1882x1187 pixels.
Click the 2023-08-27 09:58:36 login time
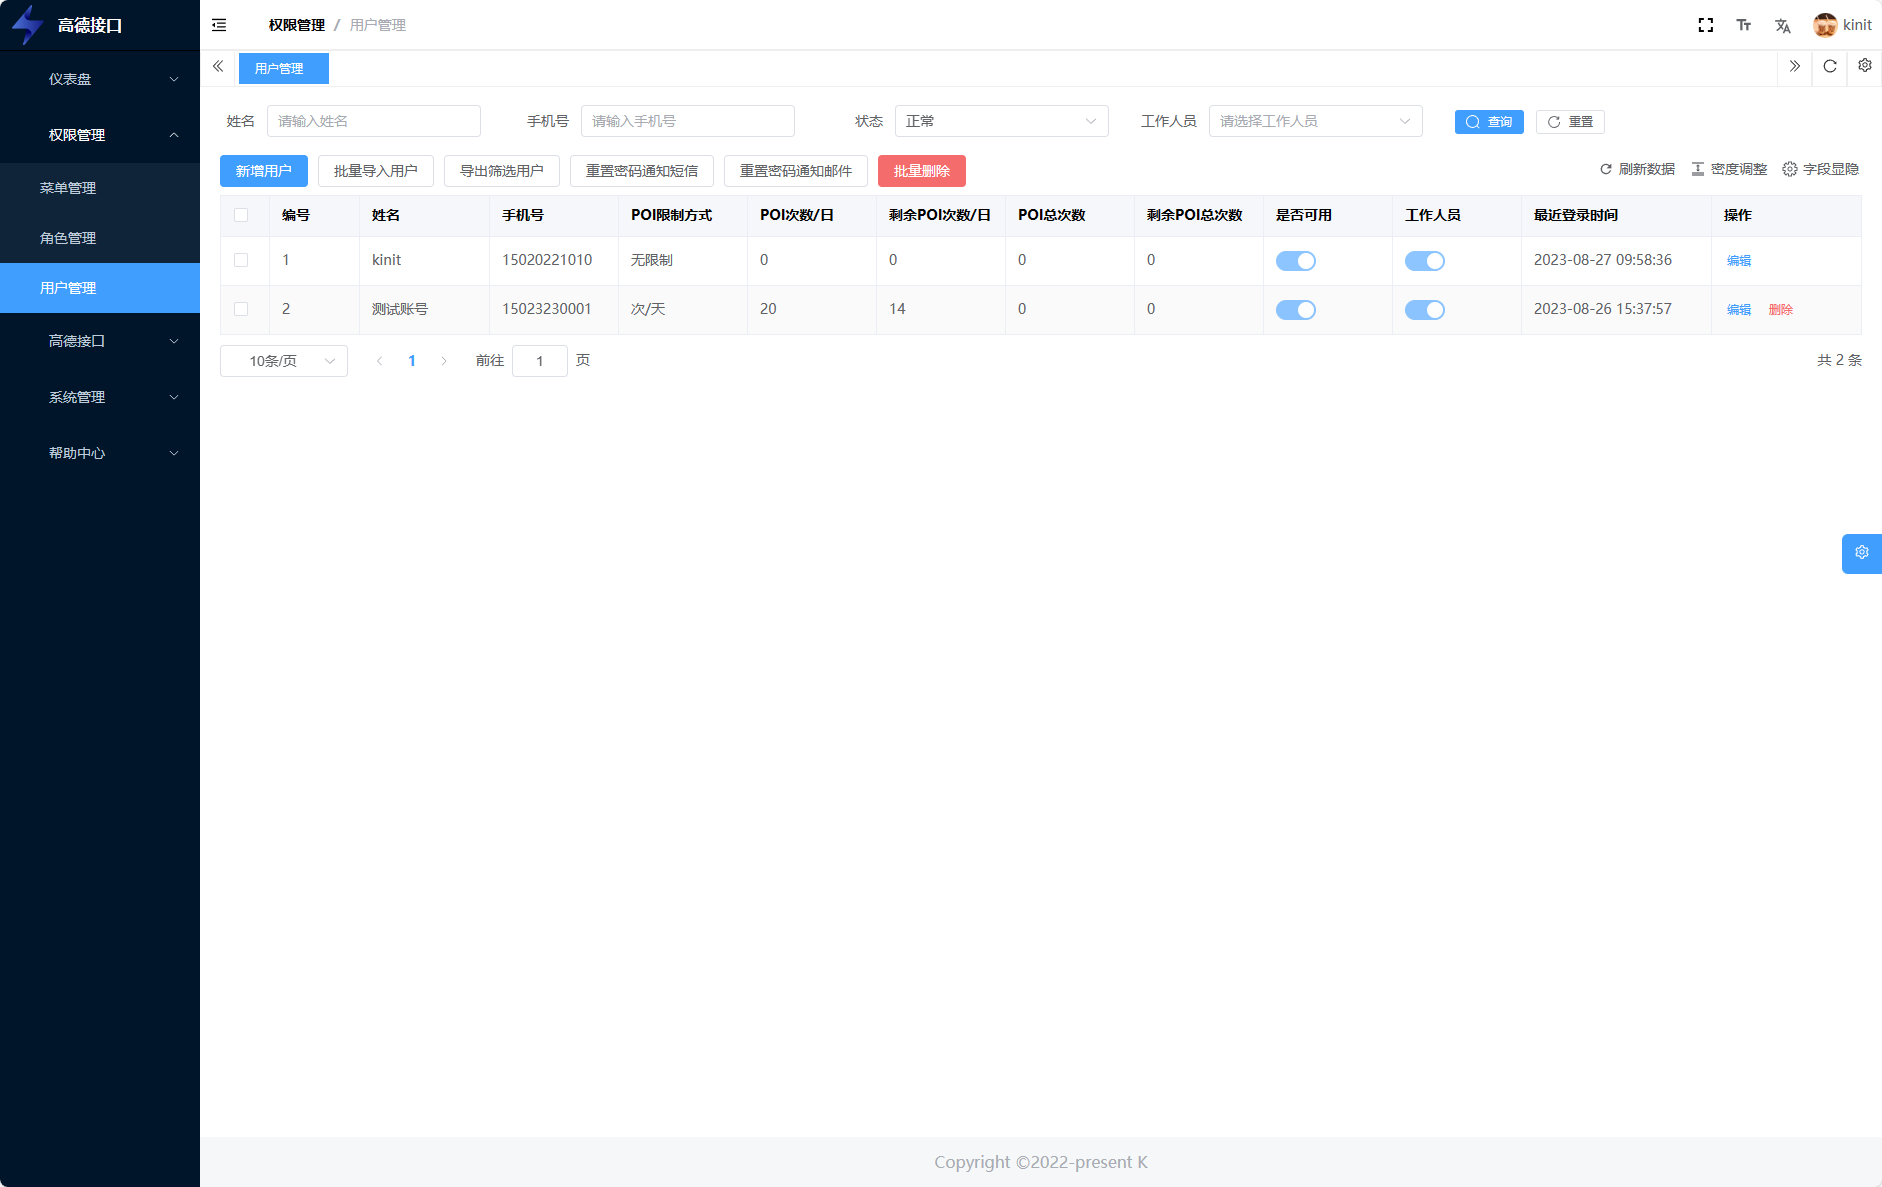(1603, 260)
